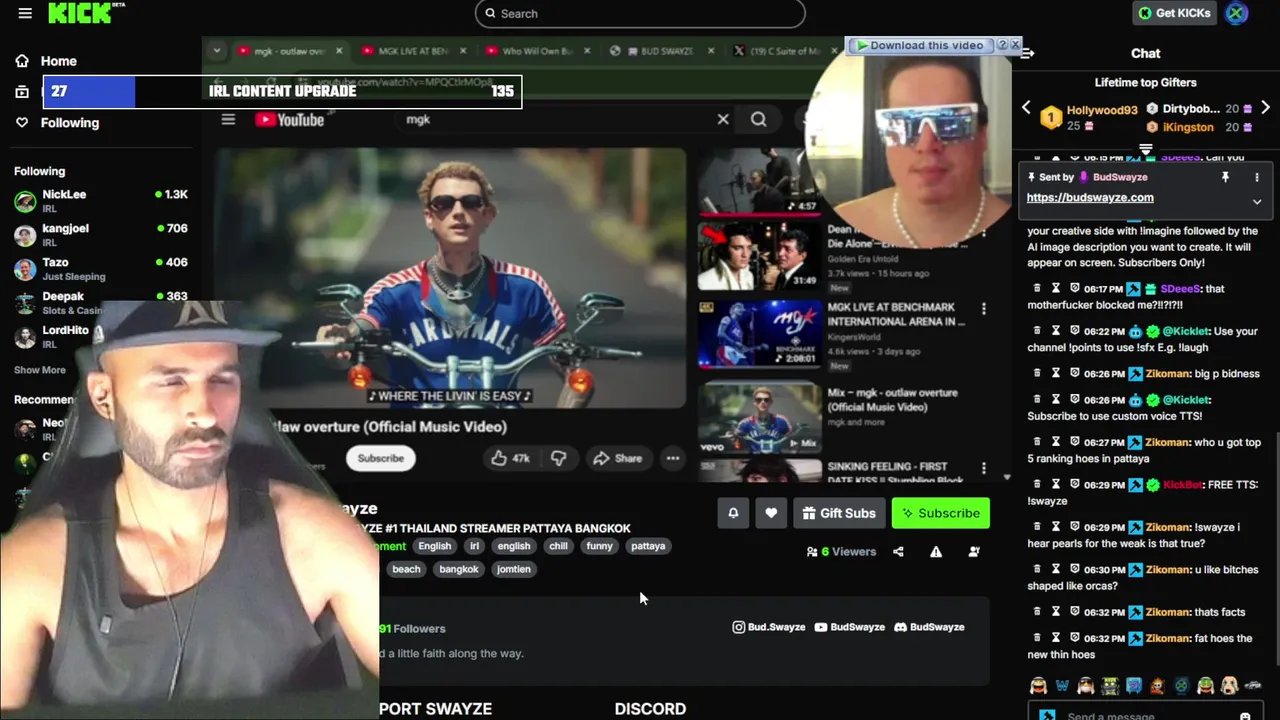
Task: Open kangjoel's followed channel
Action: (100, 235)
